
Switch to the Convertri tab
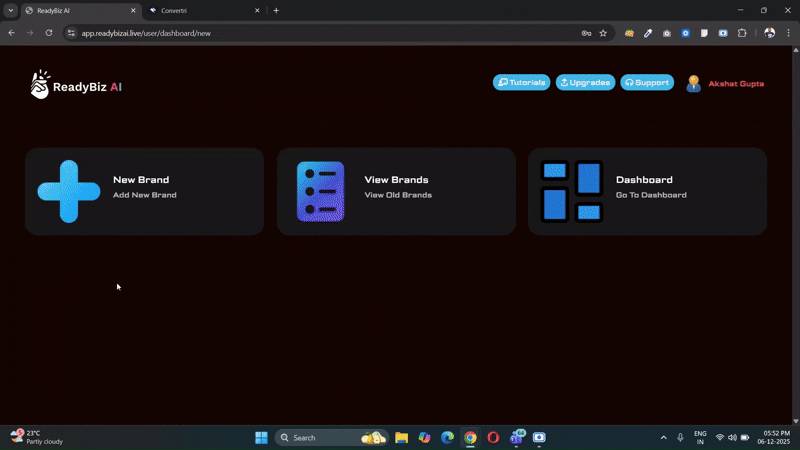coord(204,10)
